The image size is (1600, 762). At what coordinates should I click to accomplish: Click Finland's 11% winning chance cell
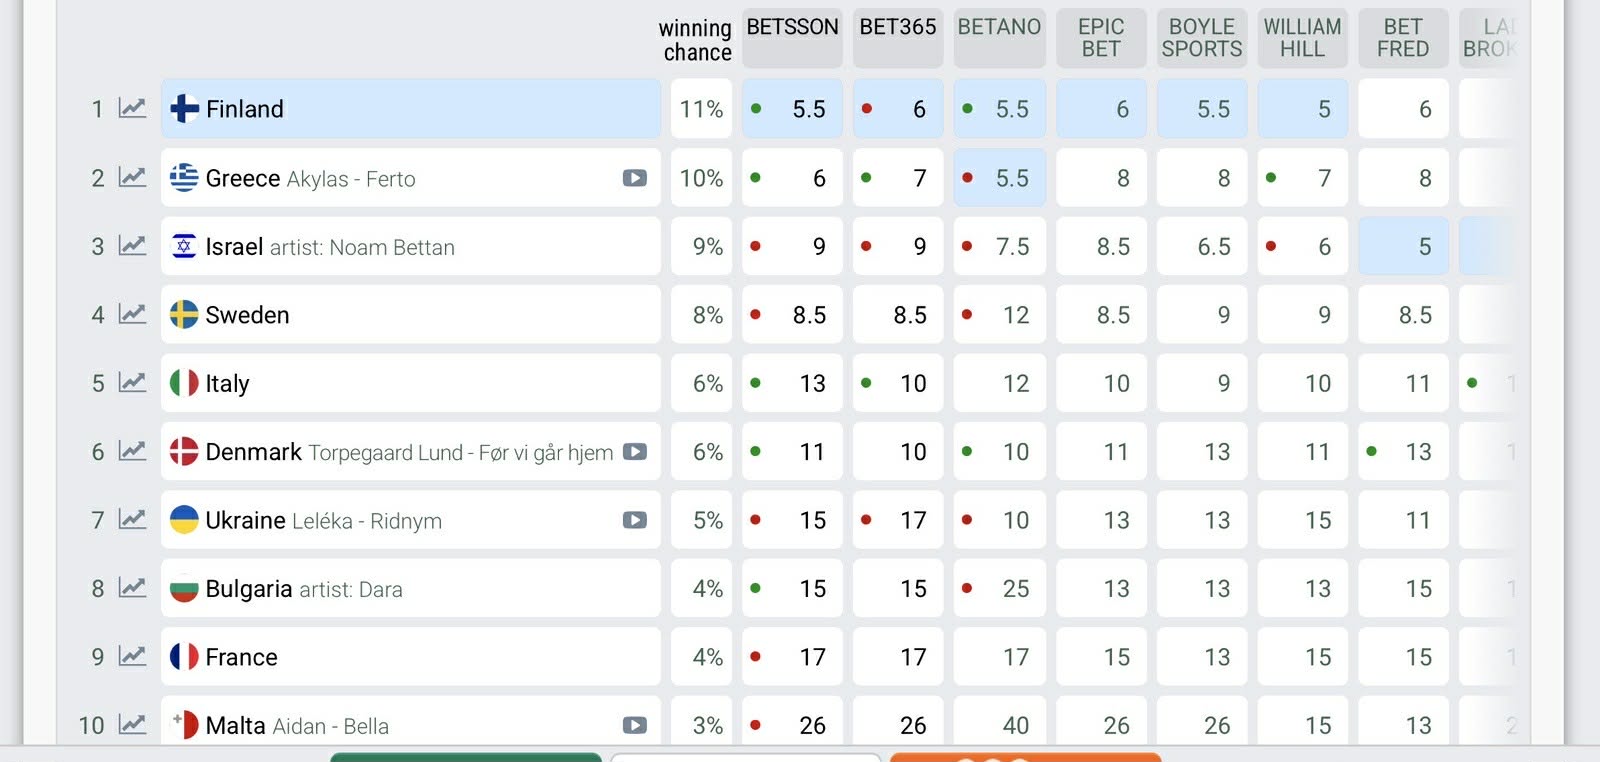click(x=701, y=109)
